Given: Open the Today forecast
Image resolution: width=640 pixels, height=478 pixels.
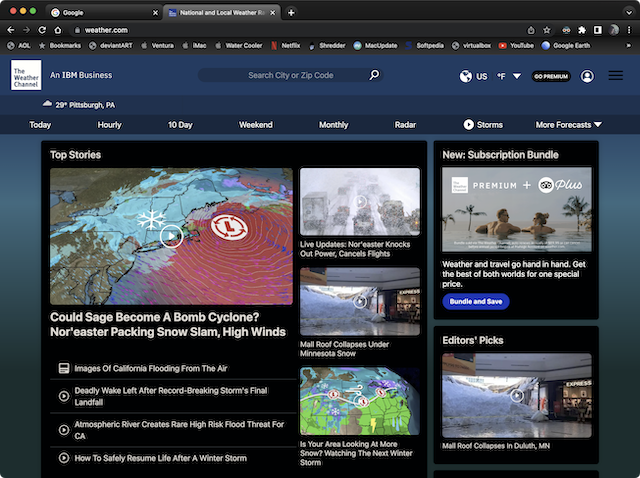Looking at the screenshot, I should (40, 125).
